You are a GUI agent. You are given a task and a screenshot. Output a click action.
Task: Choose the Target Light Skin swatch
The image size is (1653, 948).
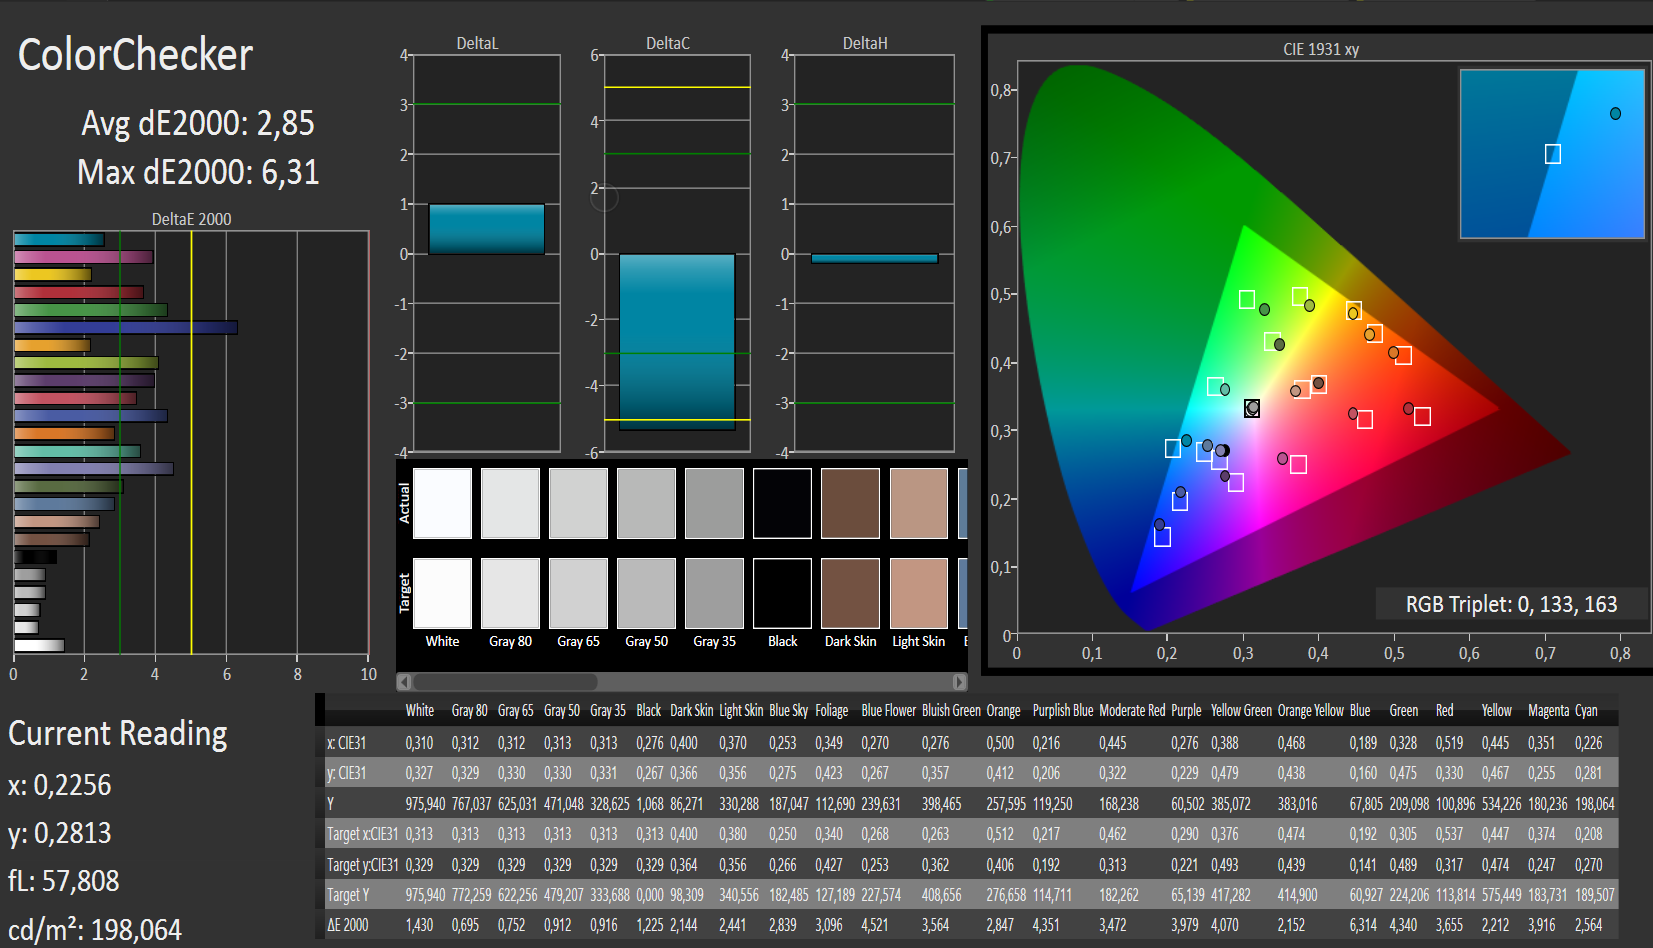pos(918,593)
